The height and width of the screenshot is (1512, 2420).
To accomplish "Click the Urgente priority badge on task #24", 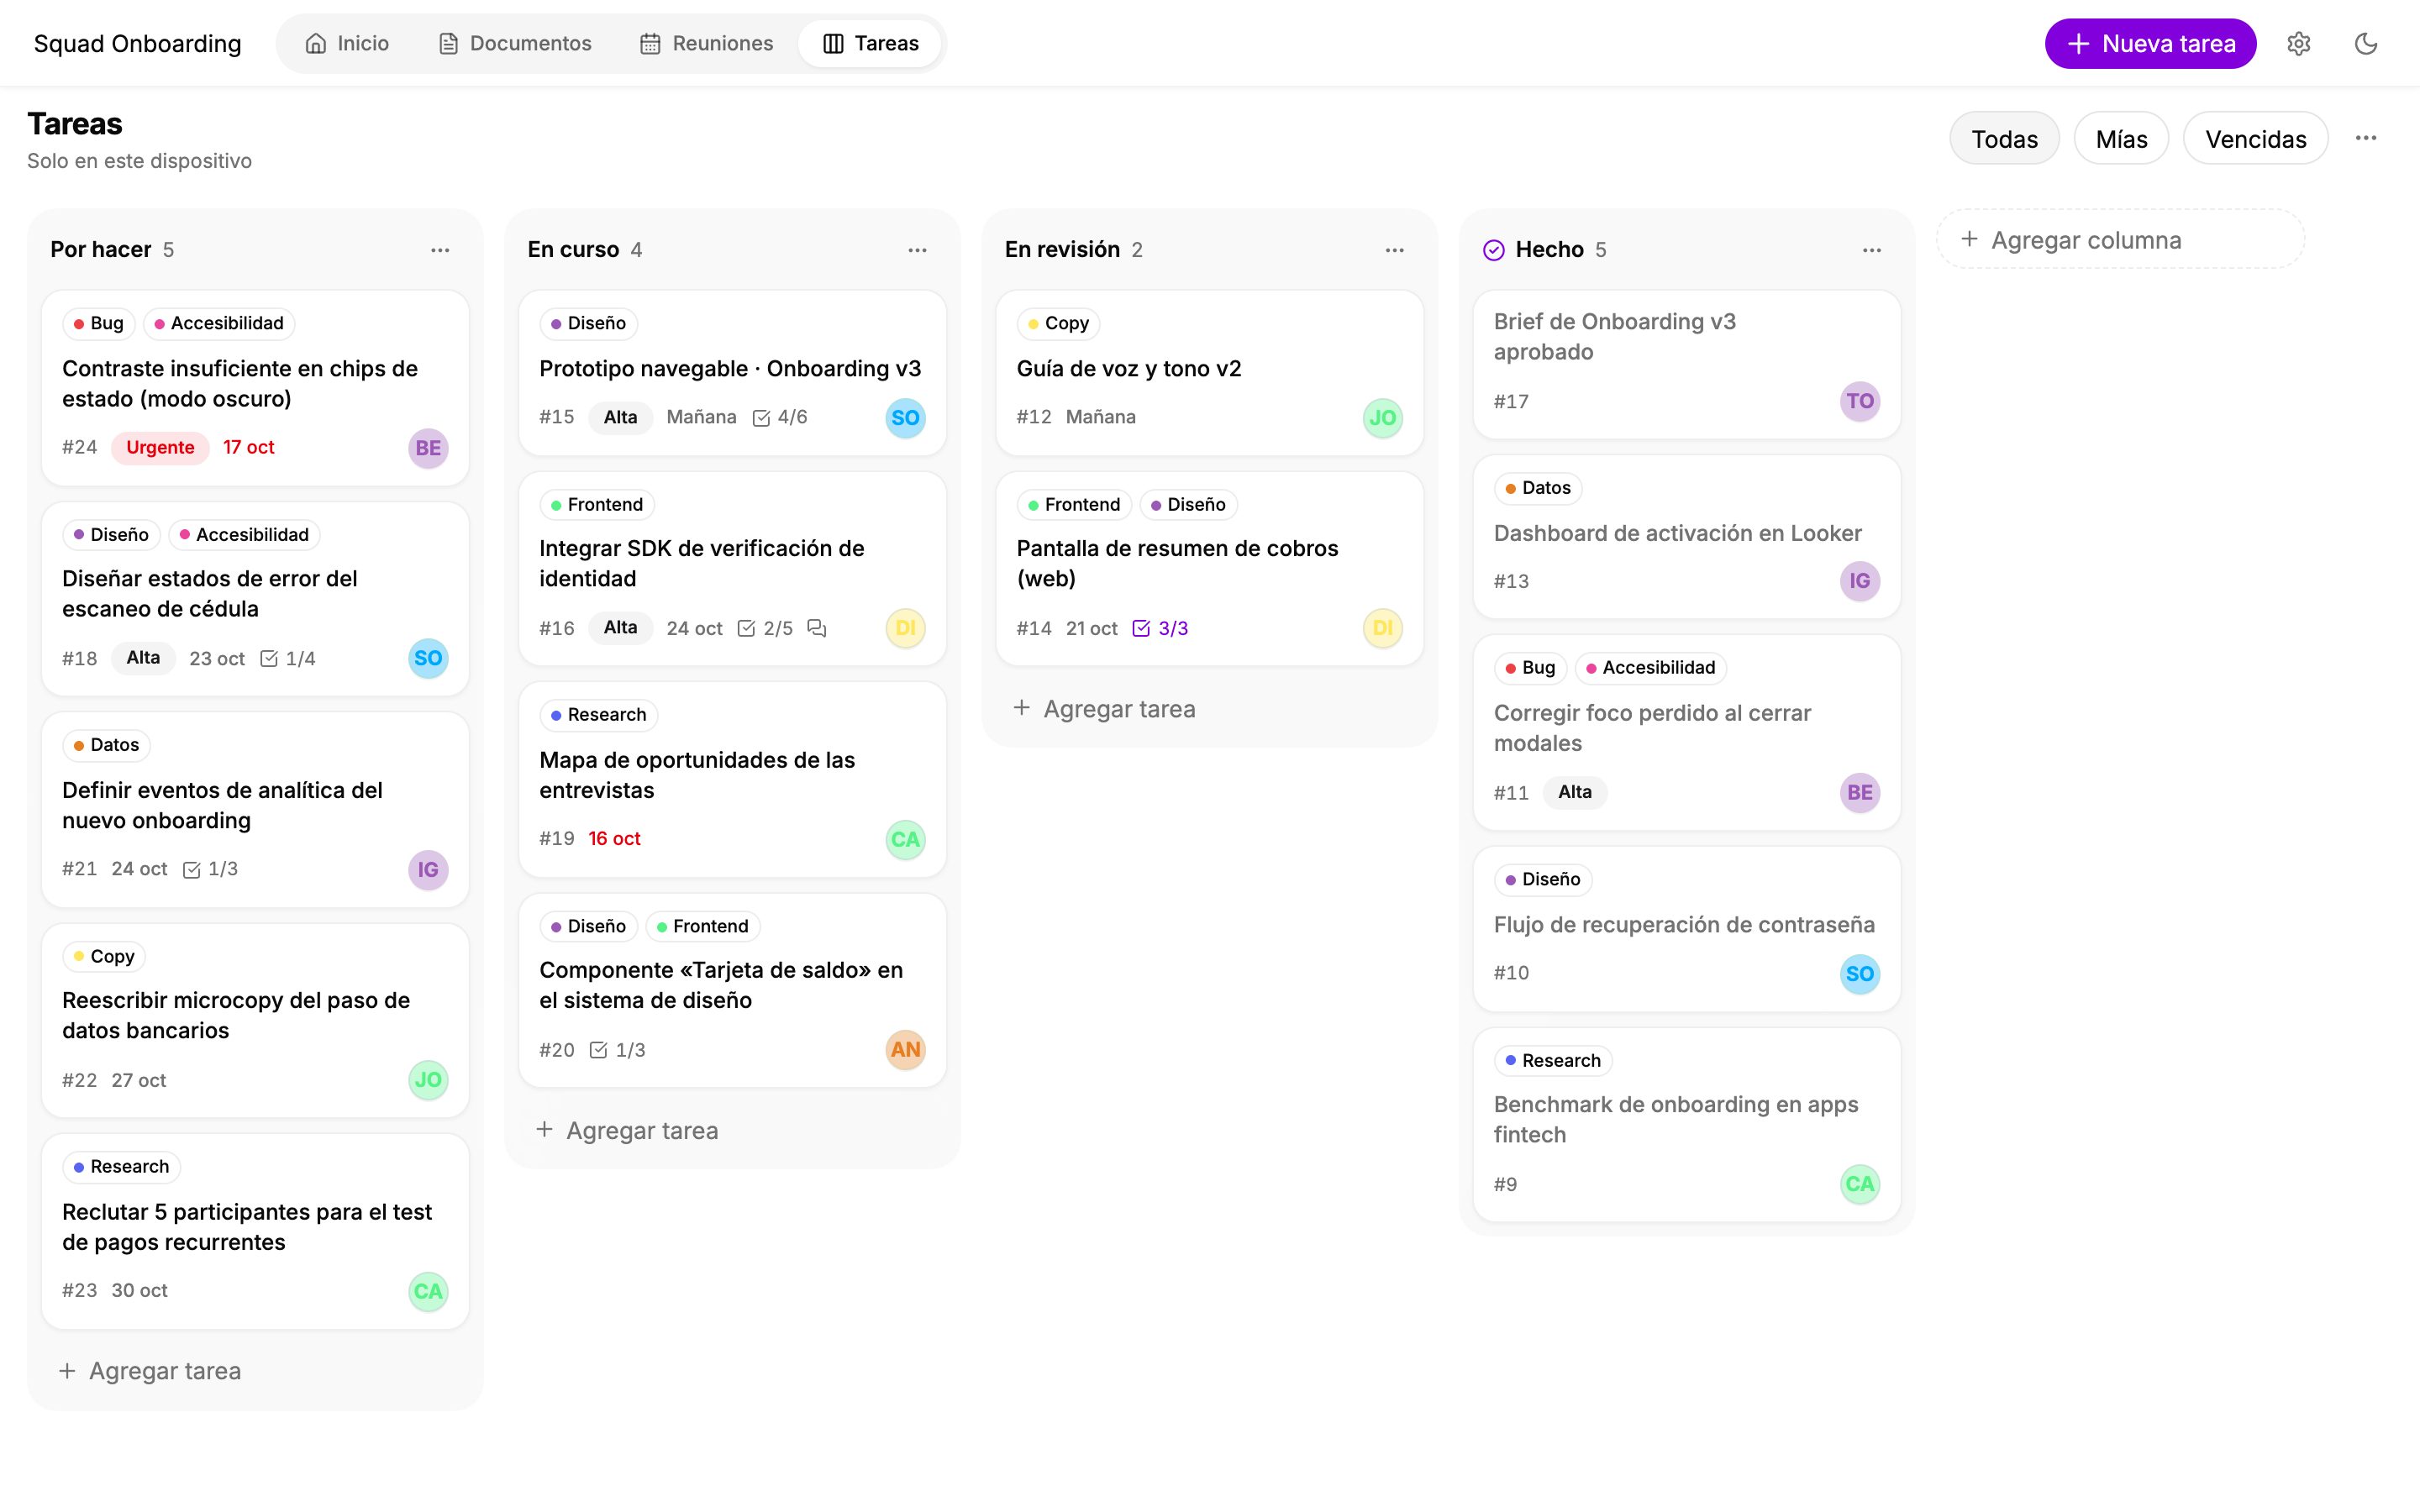I will 160,447.
